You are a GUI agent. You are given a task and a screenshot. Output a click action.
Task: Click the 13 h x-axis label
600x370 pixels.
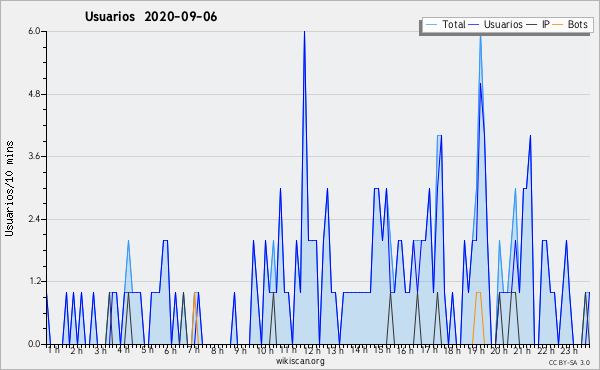[x=335, y=351]
